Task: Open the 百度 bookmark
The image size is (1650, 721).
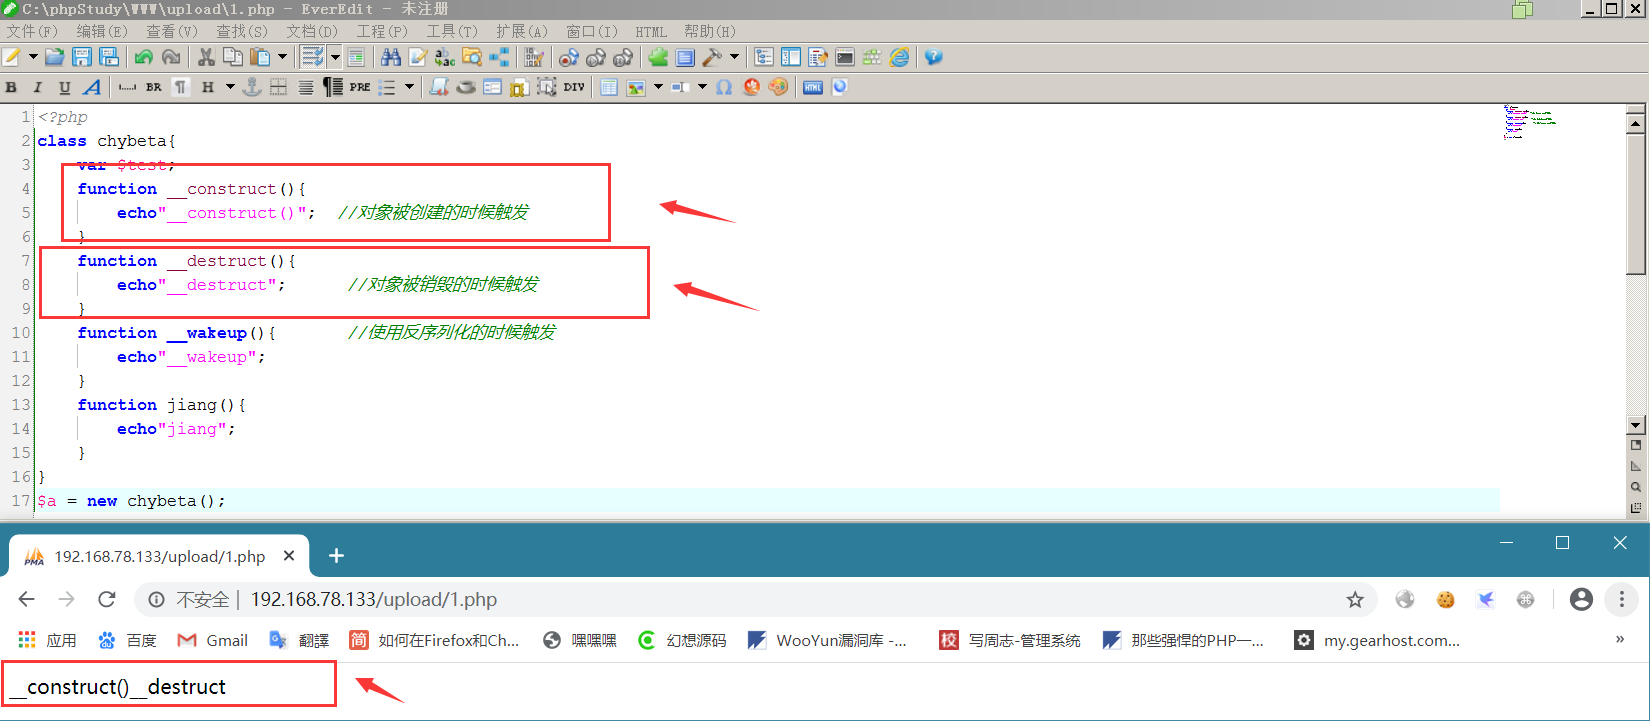Action: tap(127, 640)
